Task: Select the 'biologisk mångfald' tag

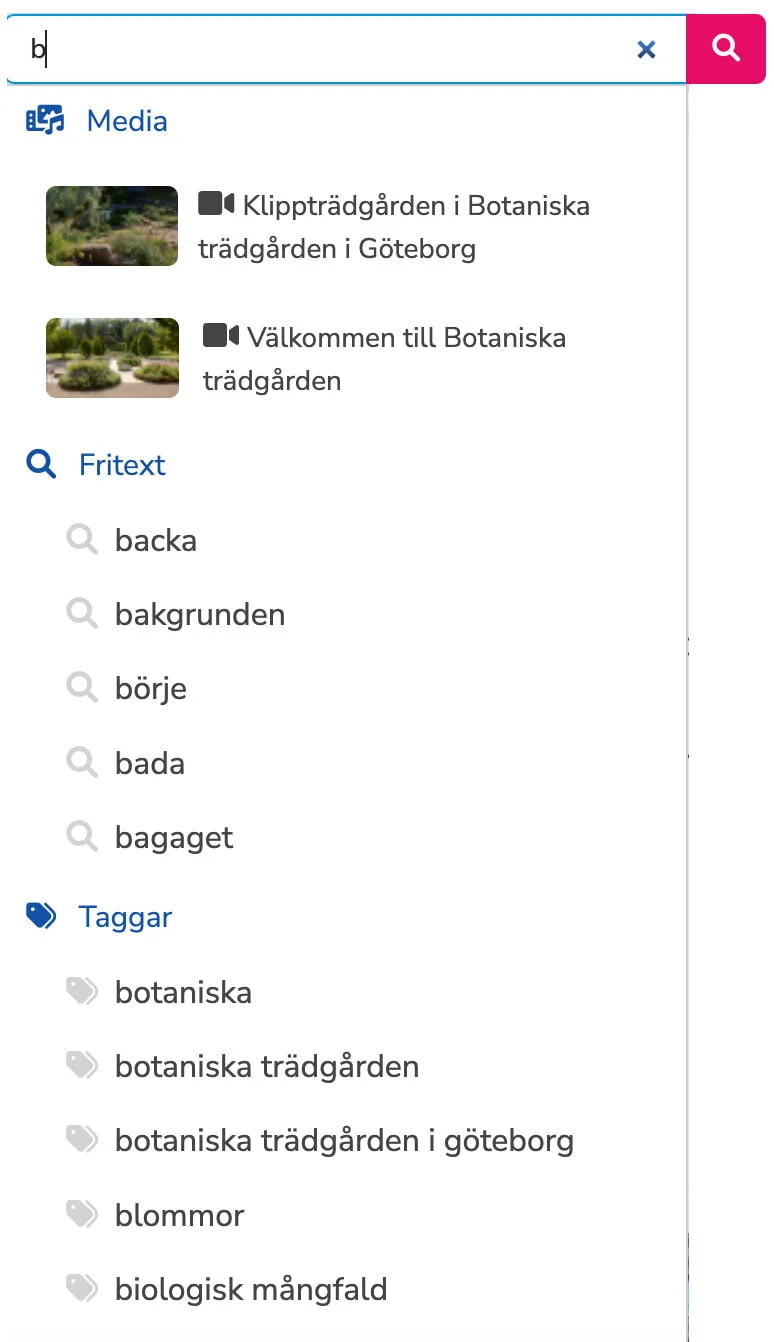Action: point(251,1290)
